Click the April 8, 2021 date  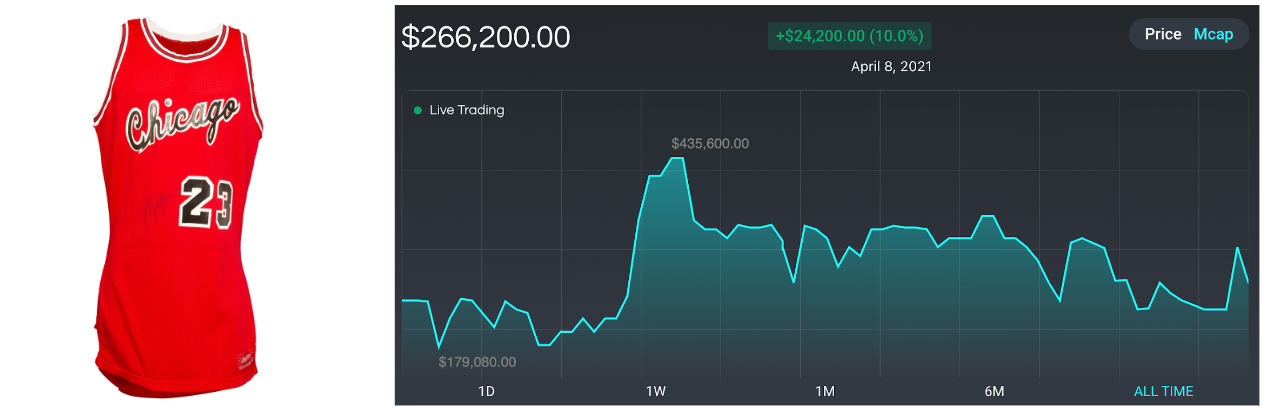pos(892,66)
